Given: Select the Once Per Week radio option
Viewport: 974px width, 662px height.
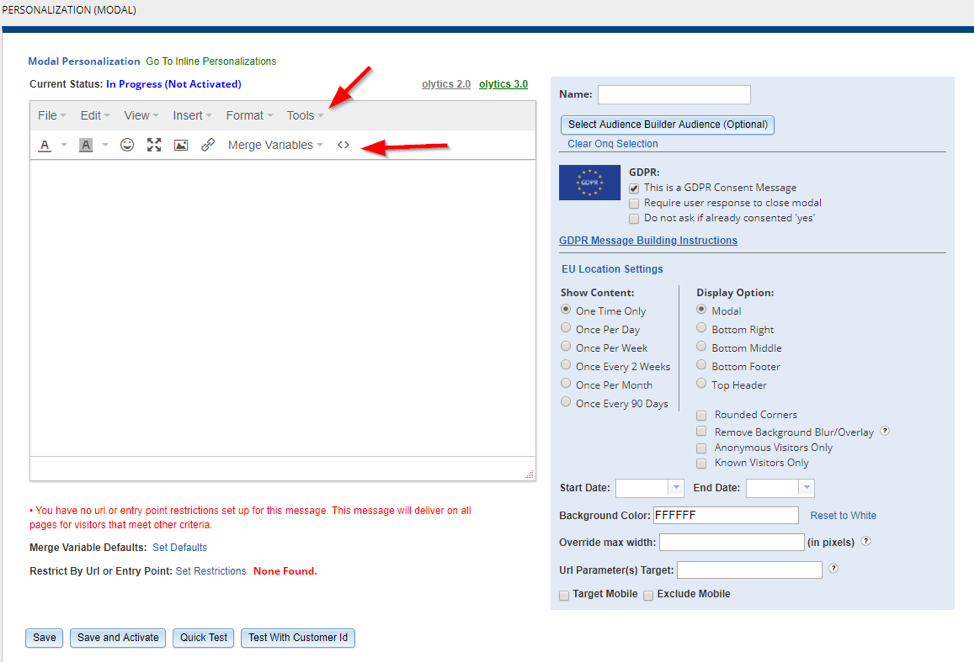Looking at the screenshot, I should click(567, 347).
